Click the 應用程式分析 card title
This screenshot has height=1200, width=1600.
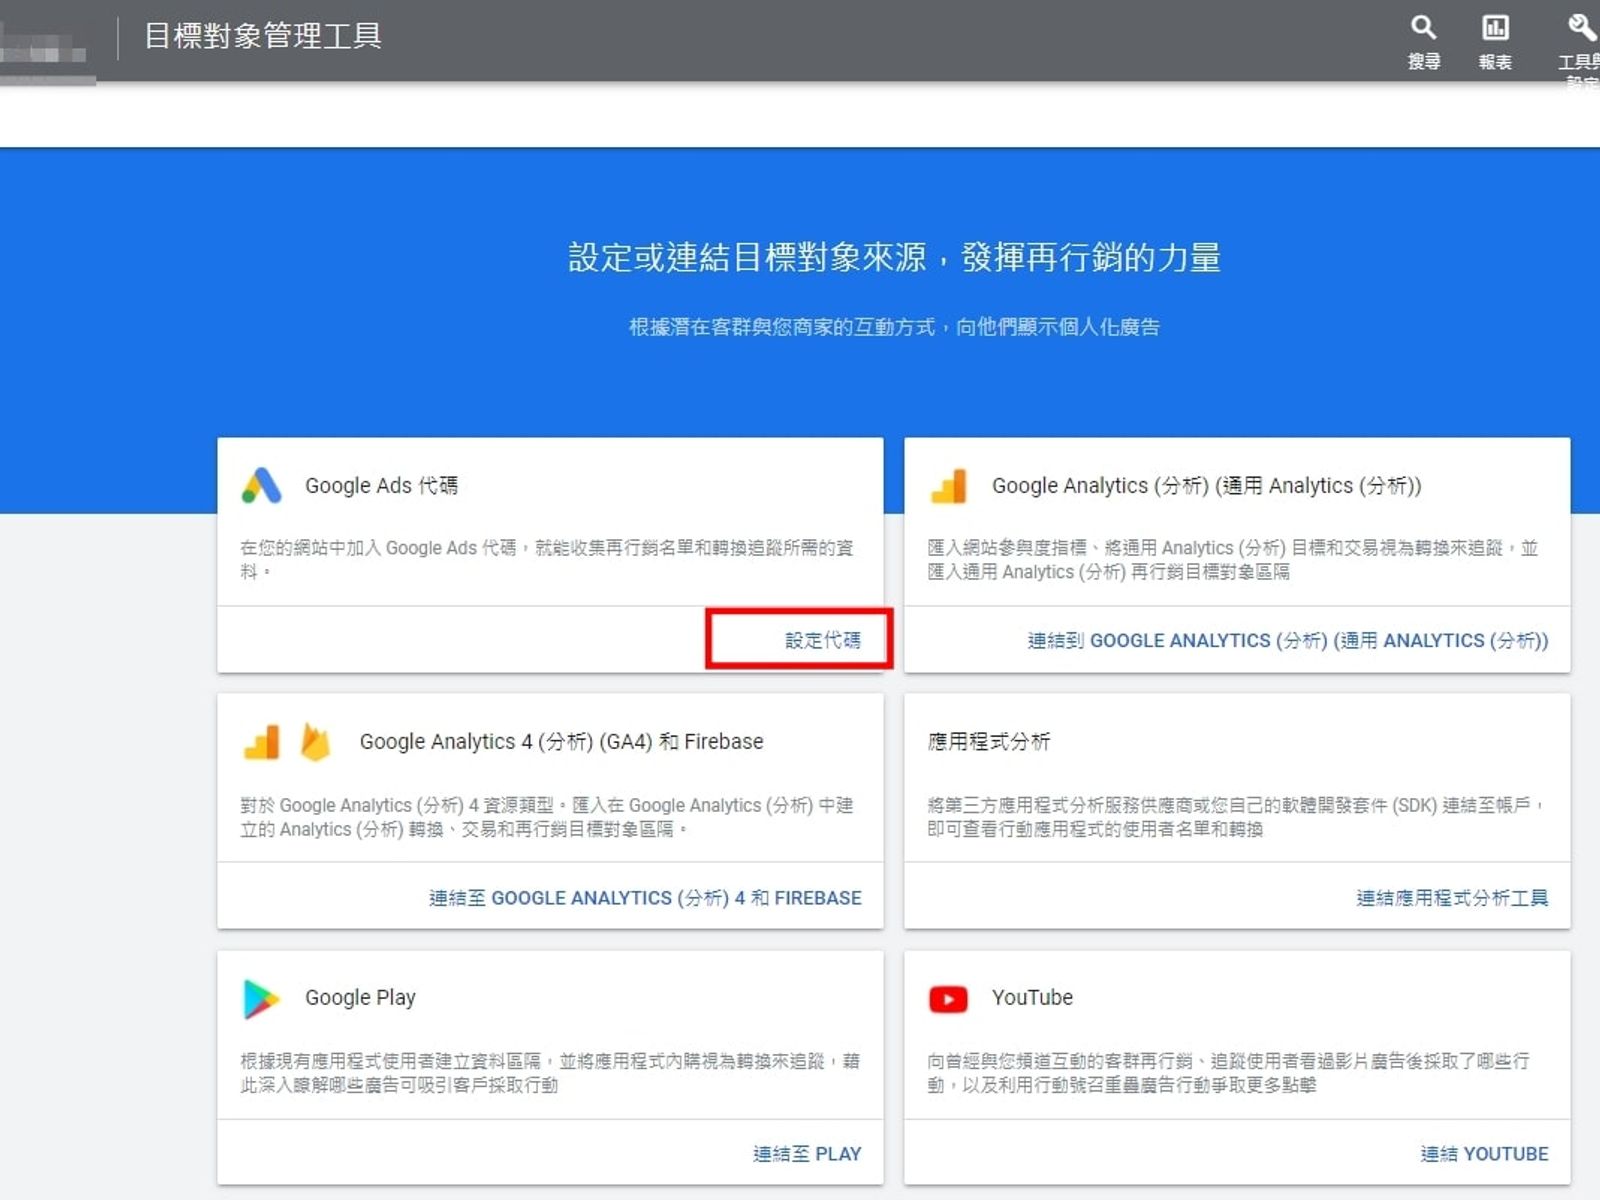point(989,742)
